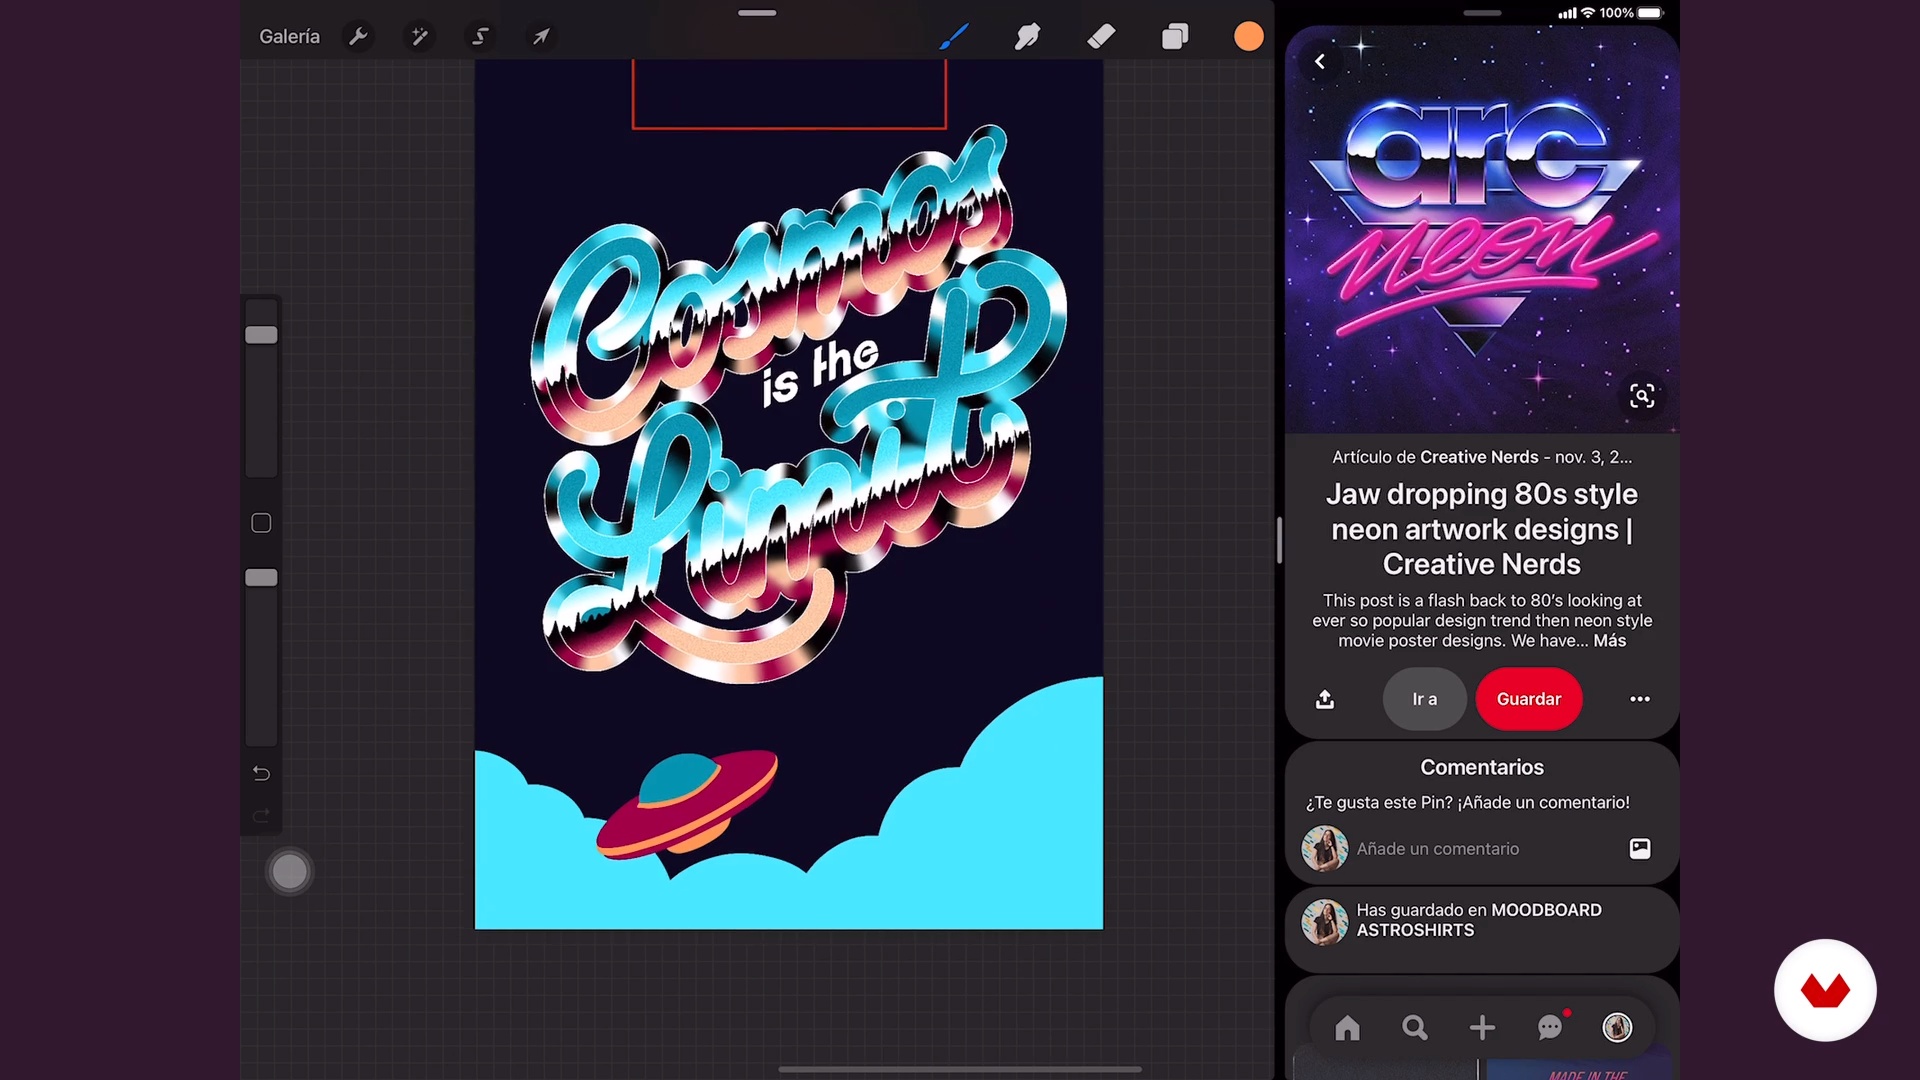Open Pinterest profile avatar tab
This screenshot has height=1080, width=1920.
pos(1617,1028)
